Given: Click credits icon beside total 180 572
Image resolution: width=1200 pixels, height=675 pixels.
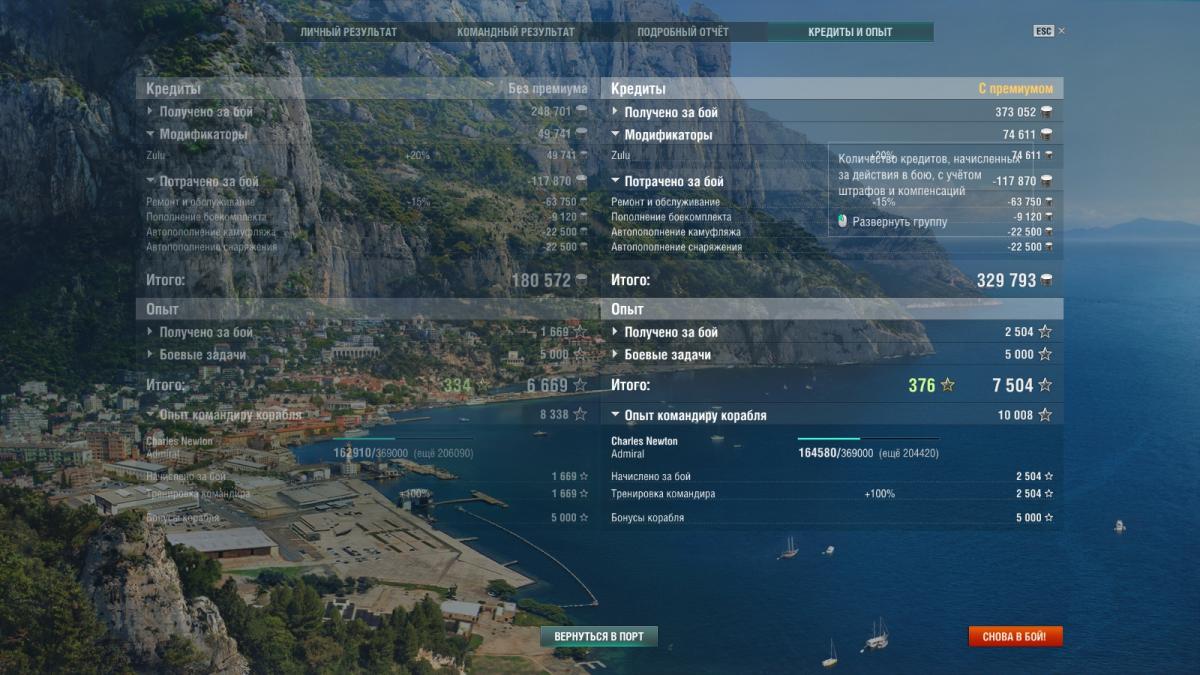Looking at the screenshot, I should pyautogui.click(x=582, y=281).
